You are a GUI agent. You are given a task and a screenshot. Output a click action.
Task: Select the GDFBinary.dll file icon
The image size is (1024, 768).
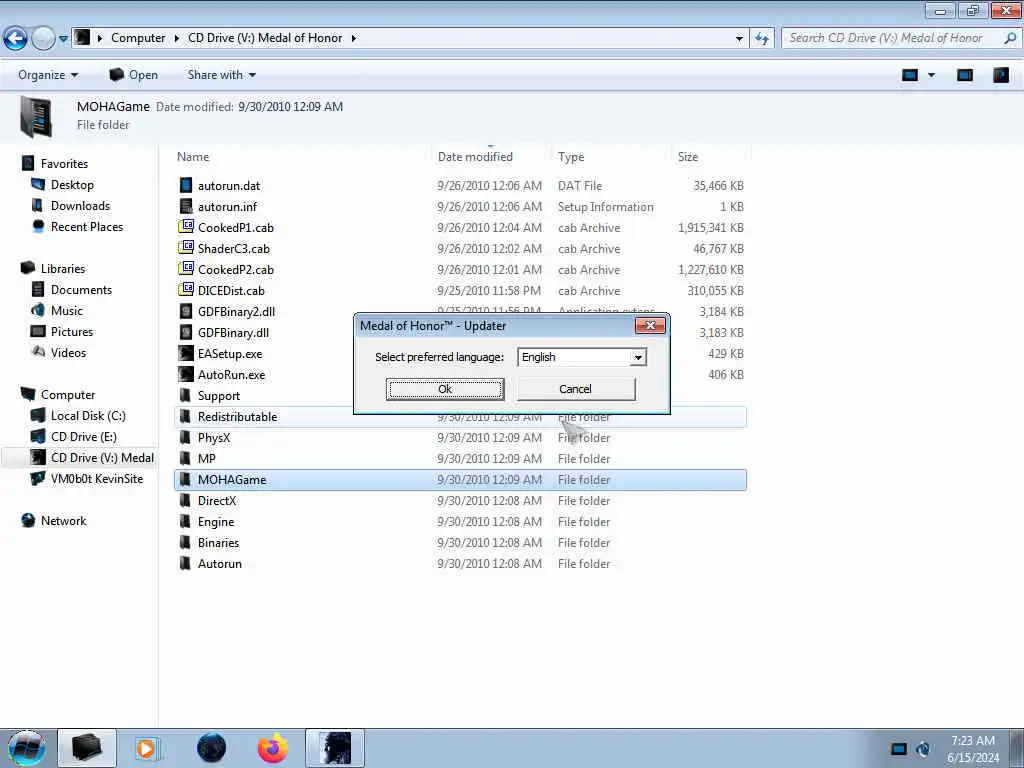[186, 332]
